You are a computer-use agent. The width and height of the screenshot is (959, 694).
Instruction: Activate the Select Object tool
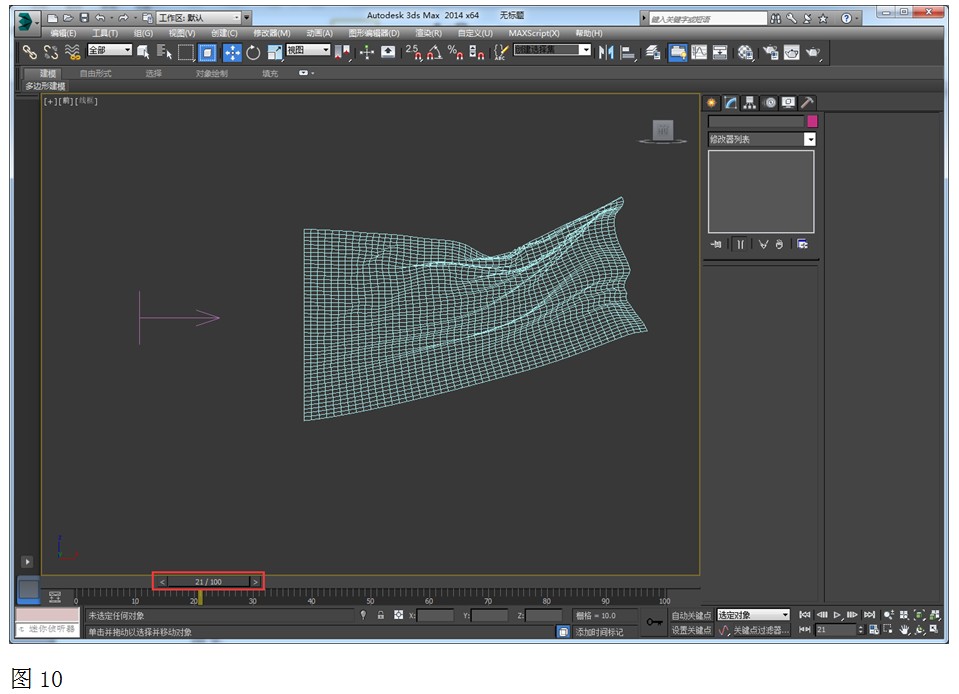click(x=143, y=53)
